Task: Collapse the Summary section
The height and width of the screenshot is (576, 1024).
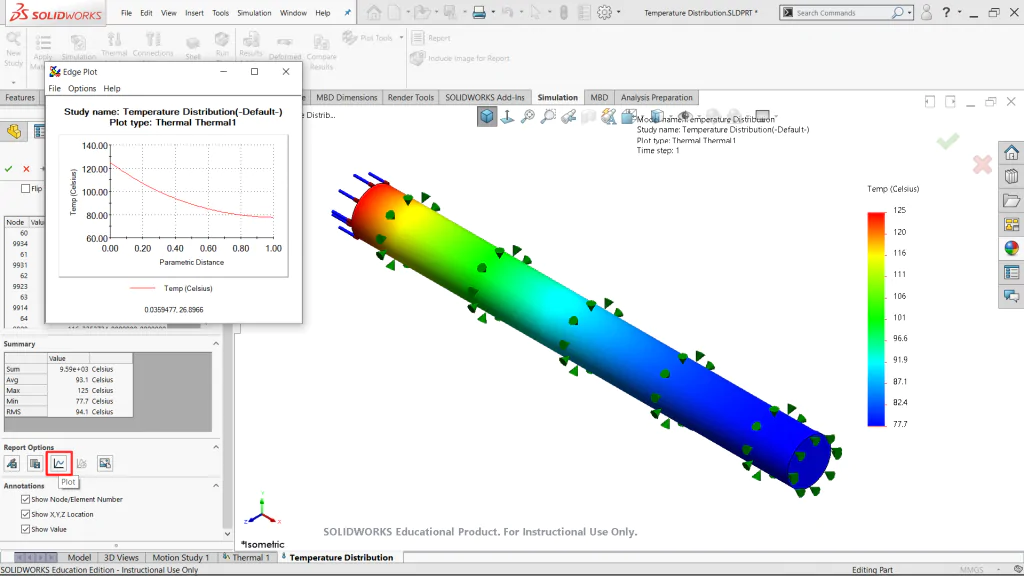Action: (216, 344)
